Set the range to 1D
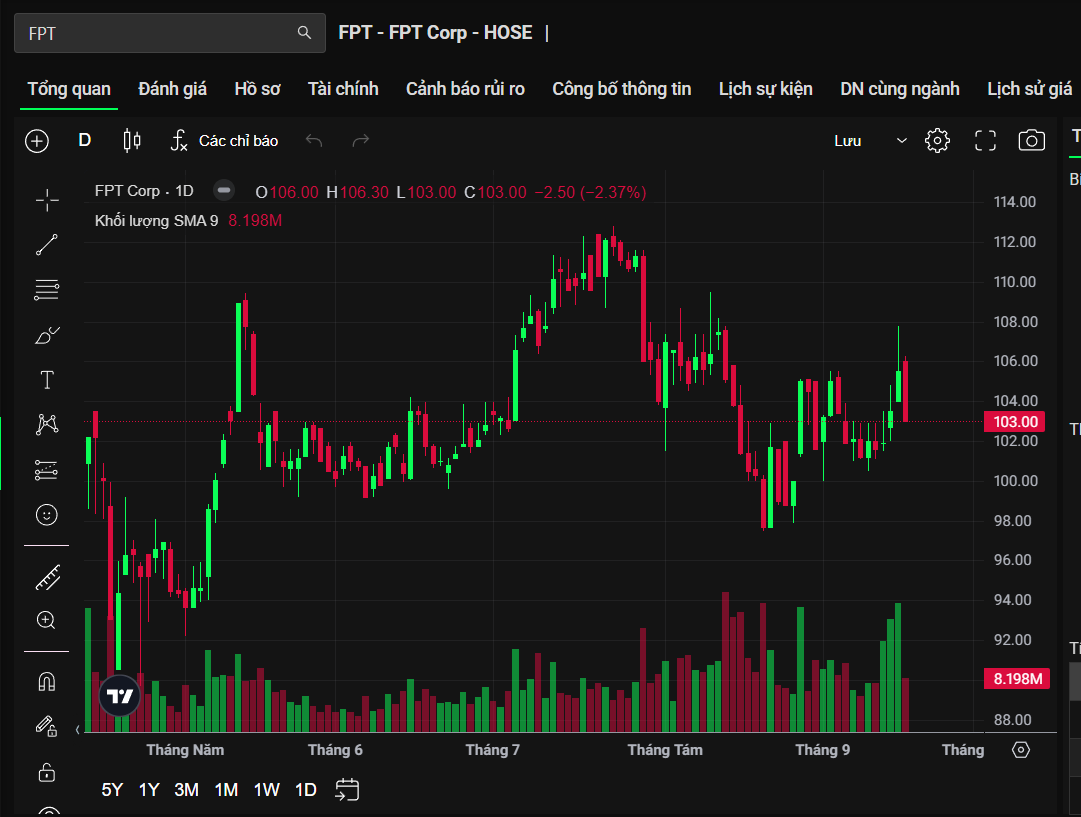 [x=305, y=789]
